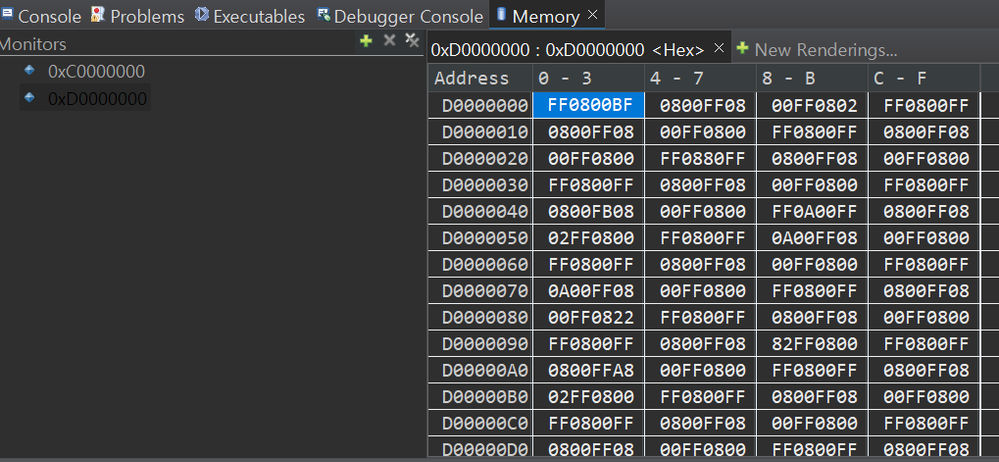Click the Monitors panel title

click(32, 44)
